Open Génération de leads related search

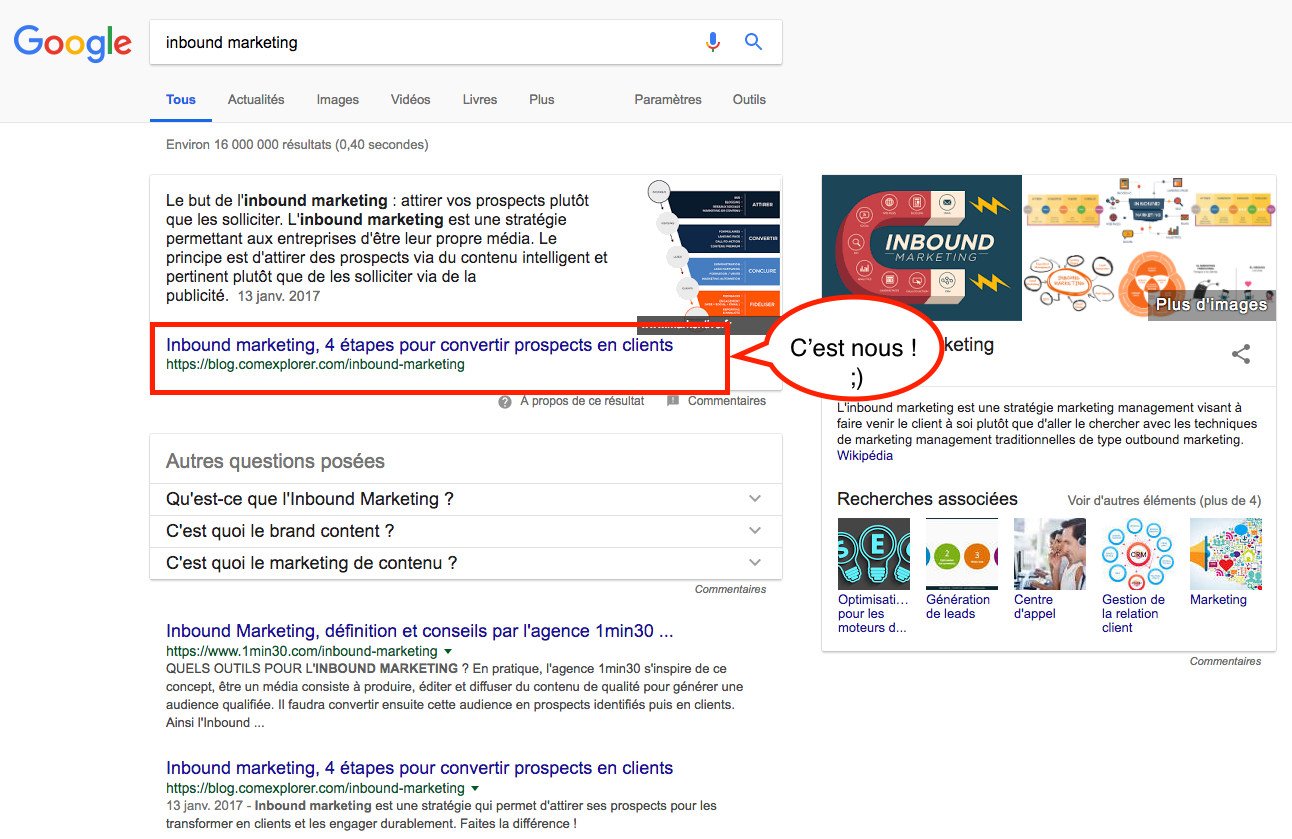pyautogui.click(x=961, y=569)
